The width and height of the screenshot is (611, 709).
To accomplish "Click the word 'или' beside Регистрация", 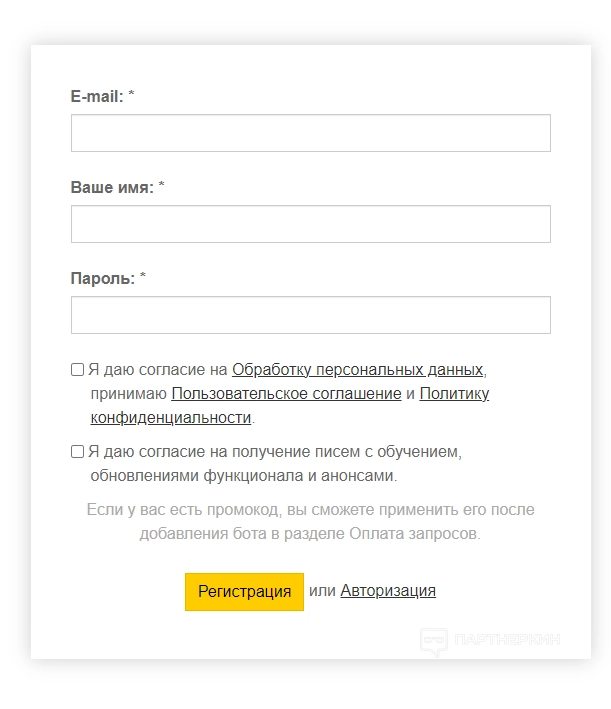I will (322, 591).
